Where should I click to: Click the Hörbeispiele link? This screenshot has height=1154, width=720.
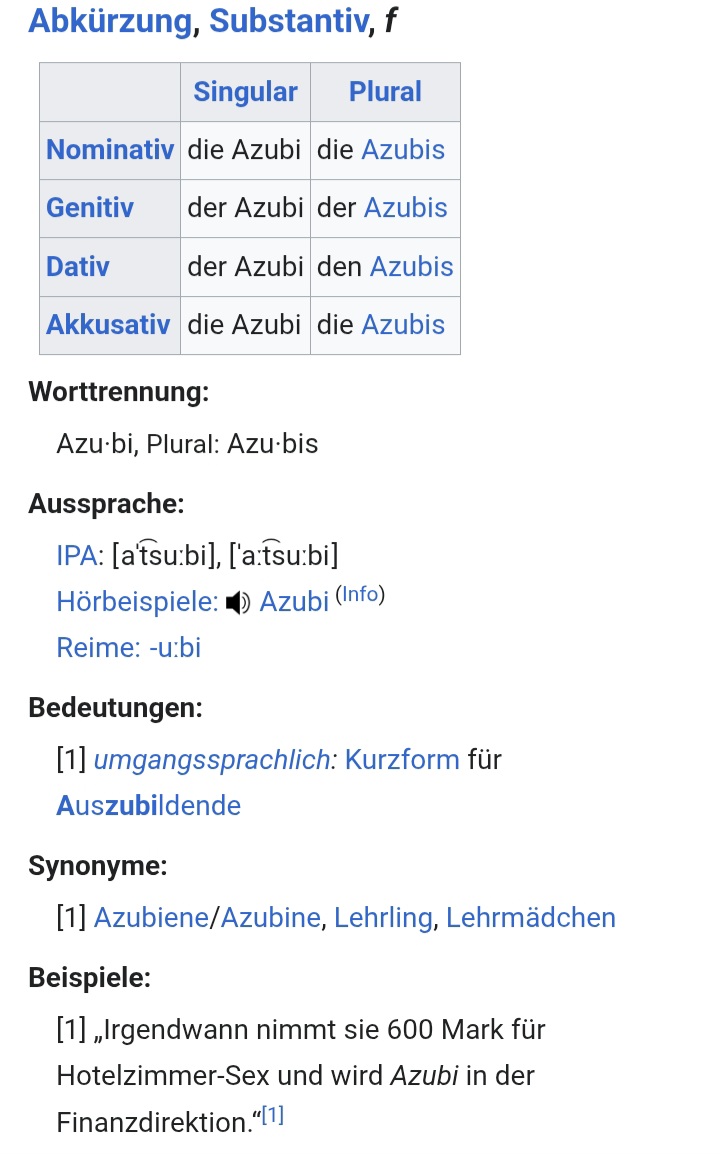click(137, 602)
